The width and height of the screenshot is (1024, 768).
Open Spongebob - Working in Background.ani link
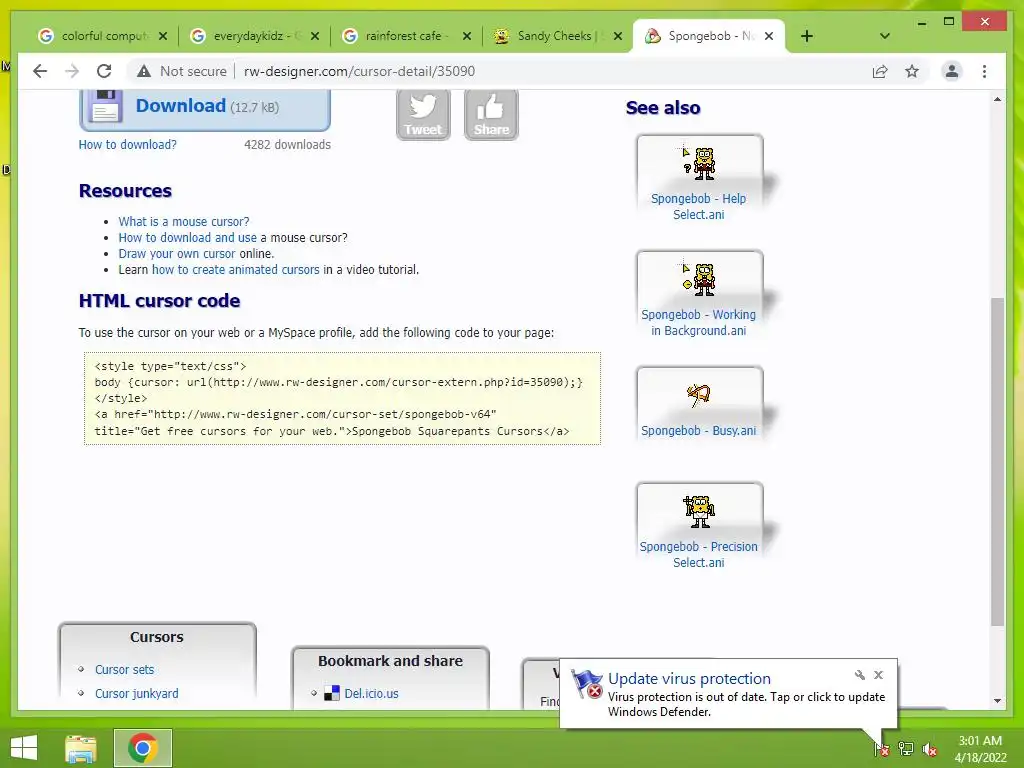(698, 323)
